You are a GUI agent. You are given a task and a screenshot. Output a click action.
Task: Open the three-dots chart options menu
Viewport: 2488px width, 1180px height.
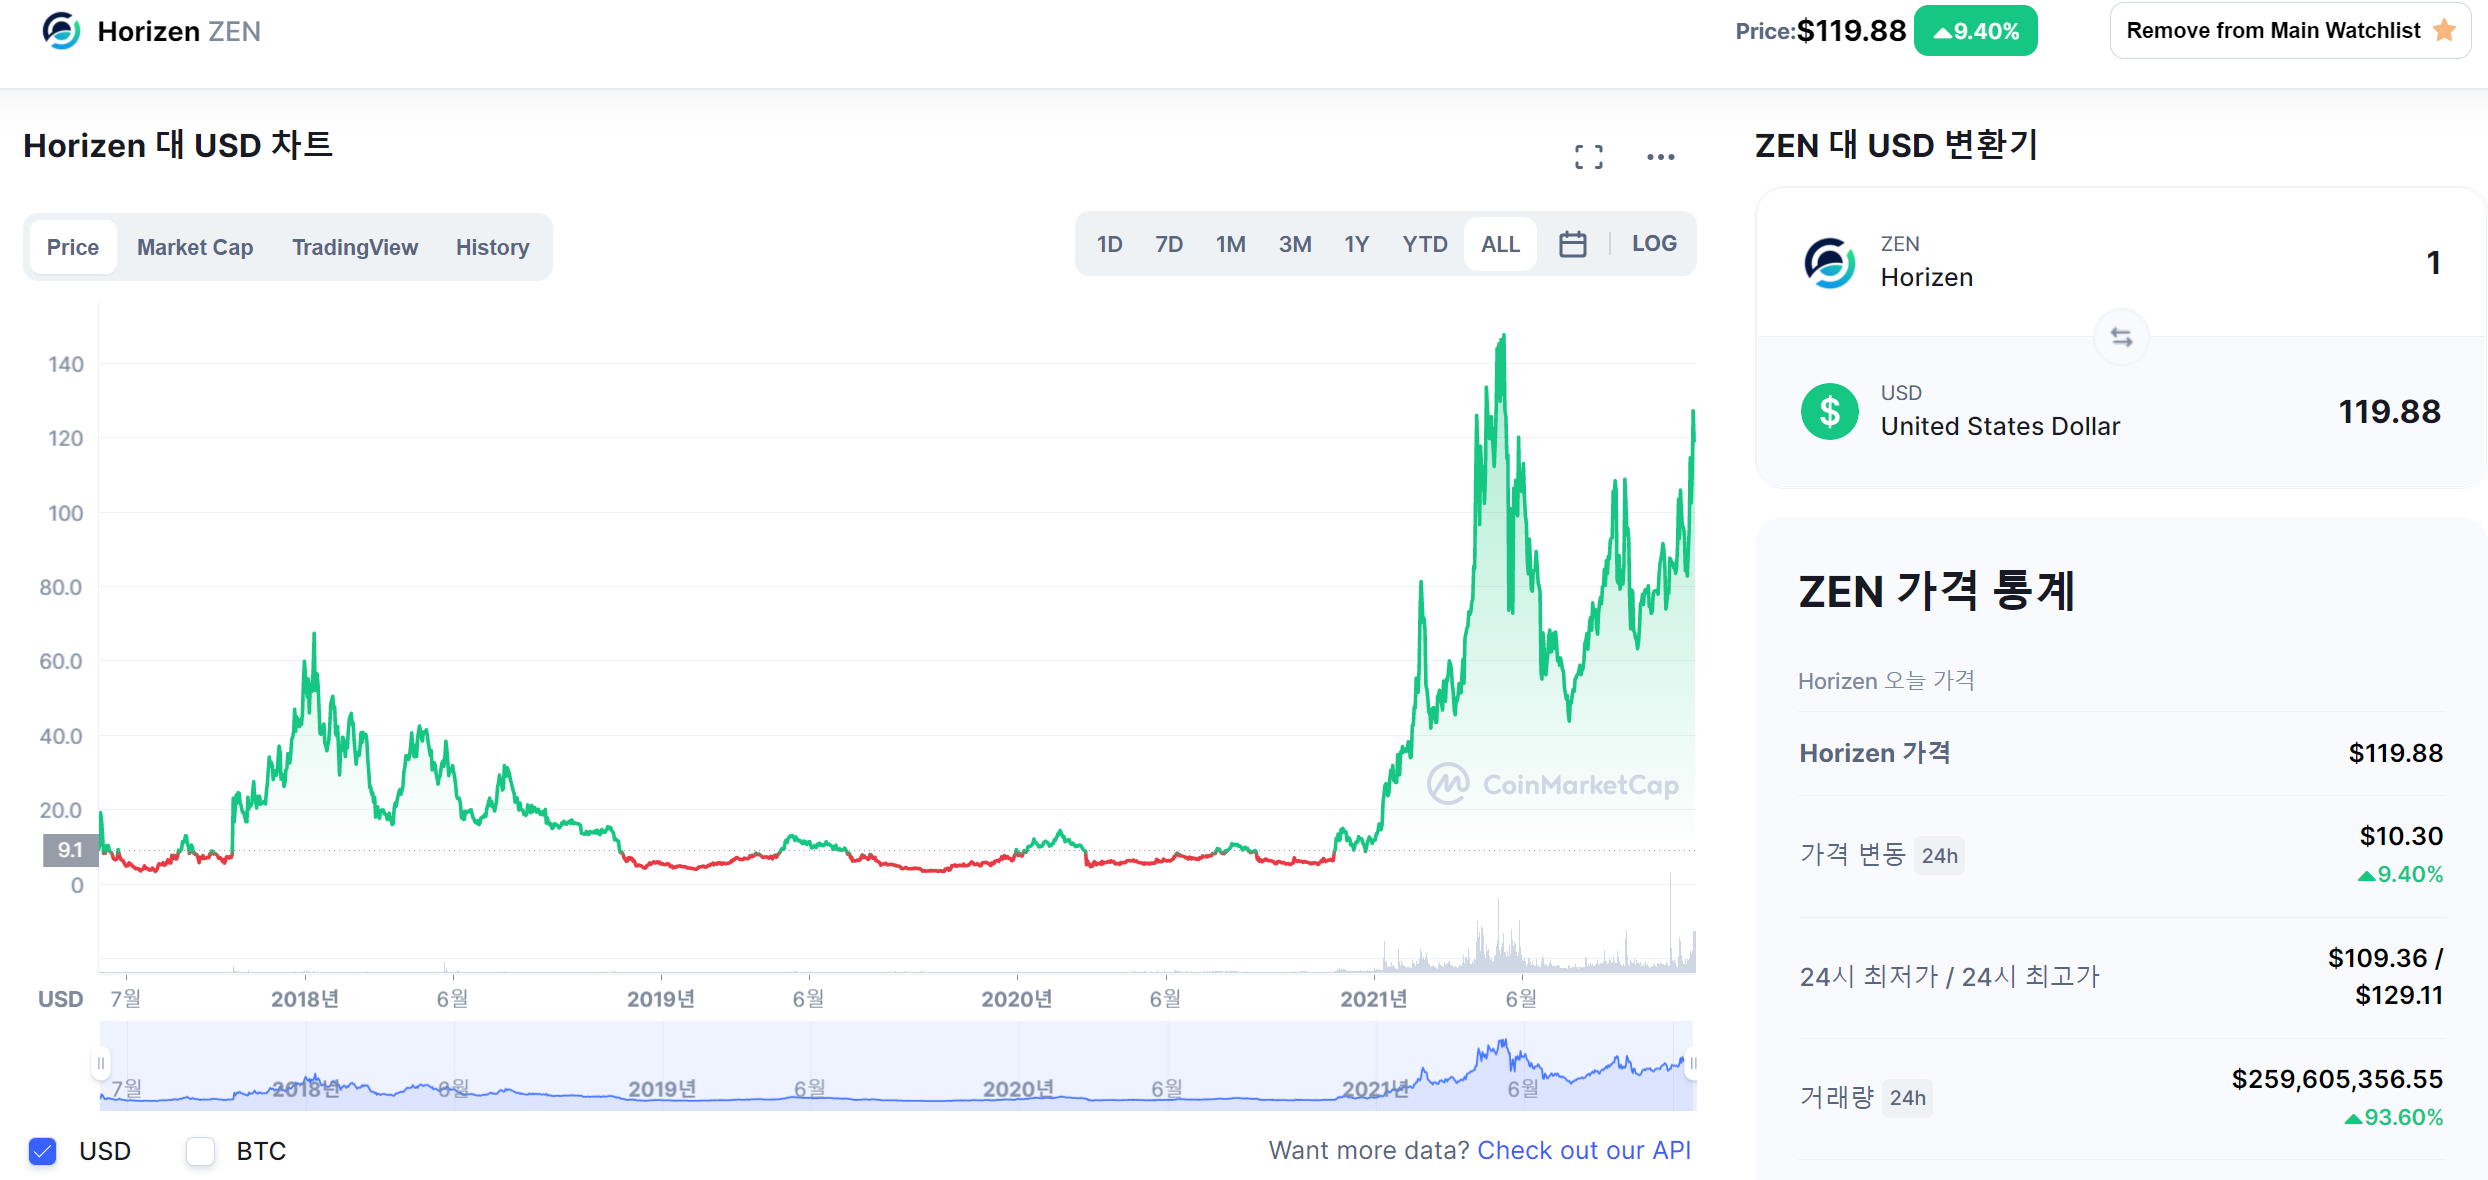pos(1660,157)
